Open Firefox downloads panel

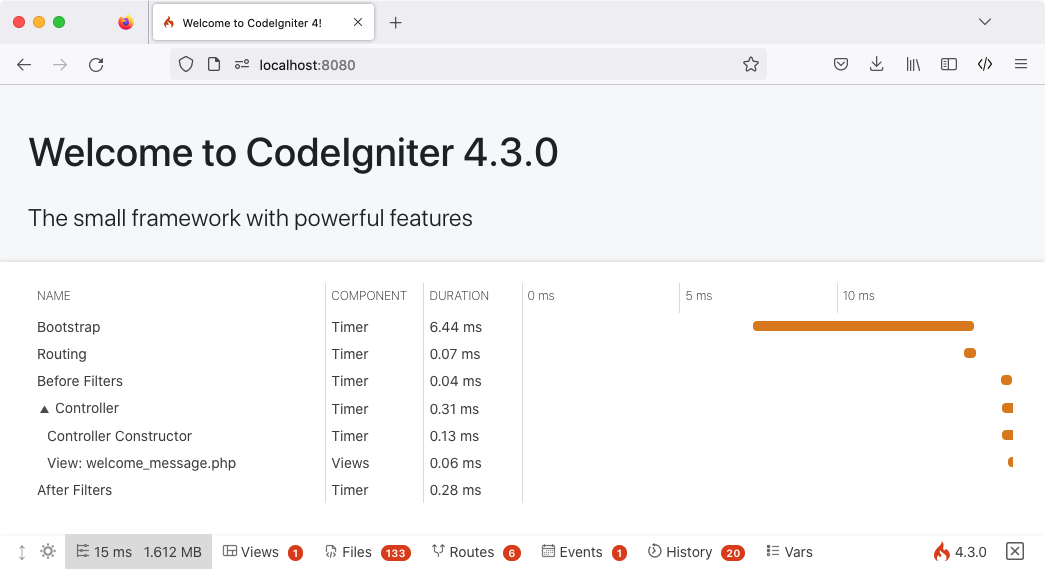click(877, 65)
